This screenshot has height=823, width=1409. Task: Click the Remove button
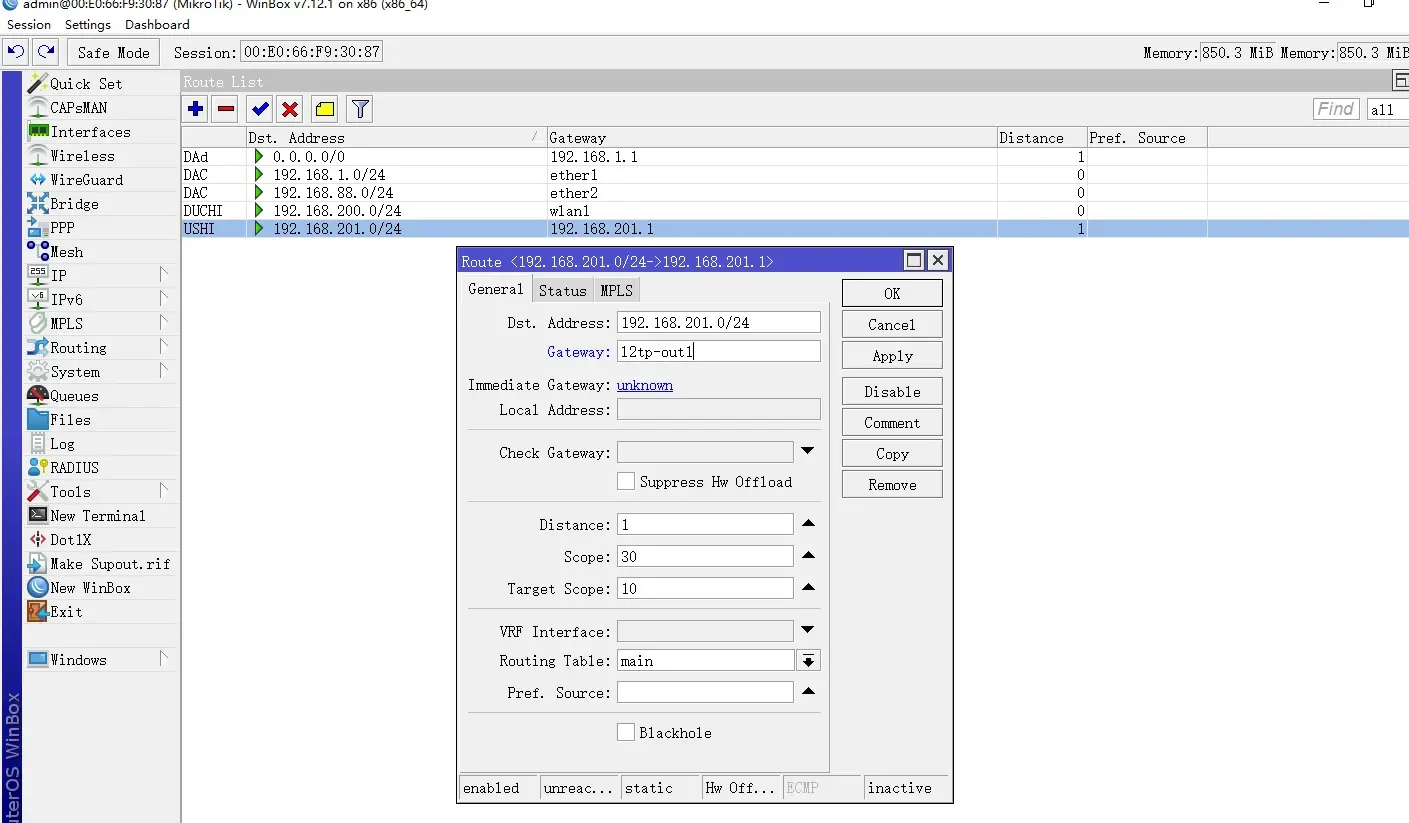pyautogui.click(x=892, y=484)
